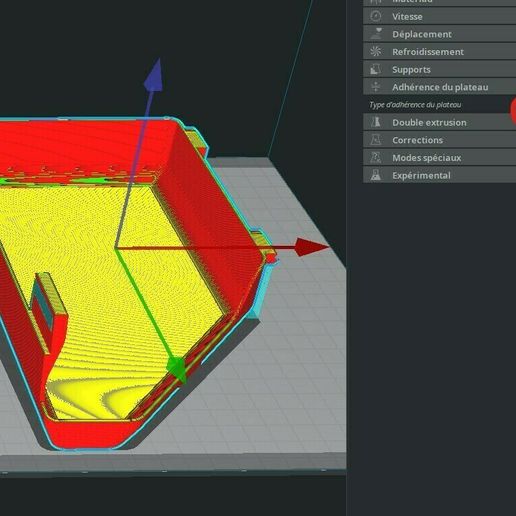
Task: Expand the Modes spéciaux settings category
Action: pos(439,158)
